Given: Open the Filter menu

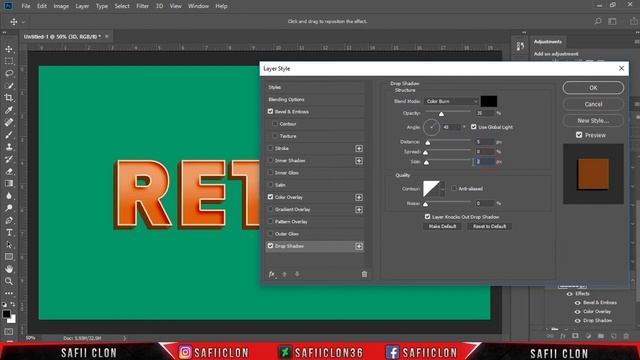Looking at the screenshot, I should click(x=142, y=6).
